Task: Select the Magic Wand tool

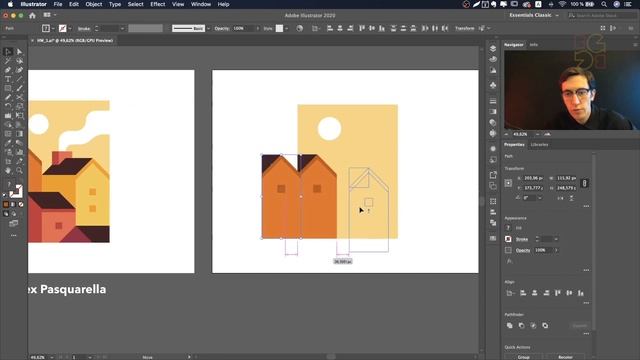Action: pos(8,61)
